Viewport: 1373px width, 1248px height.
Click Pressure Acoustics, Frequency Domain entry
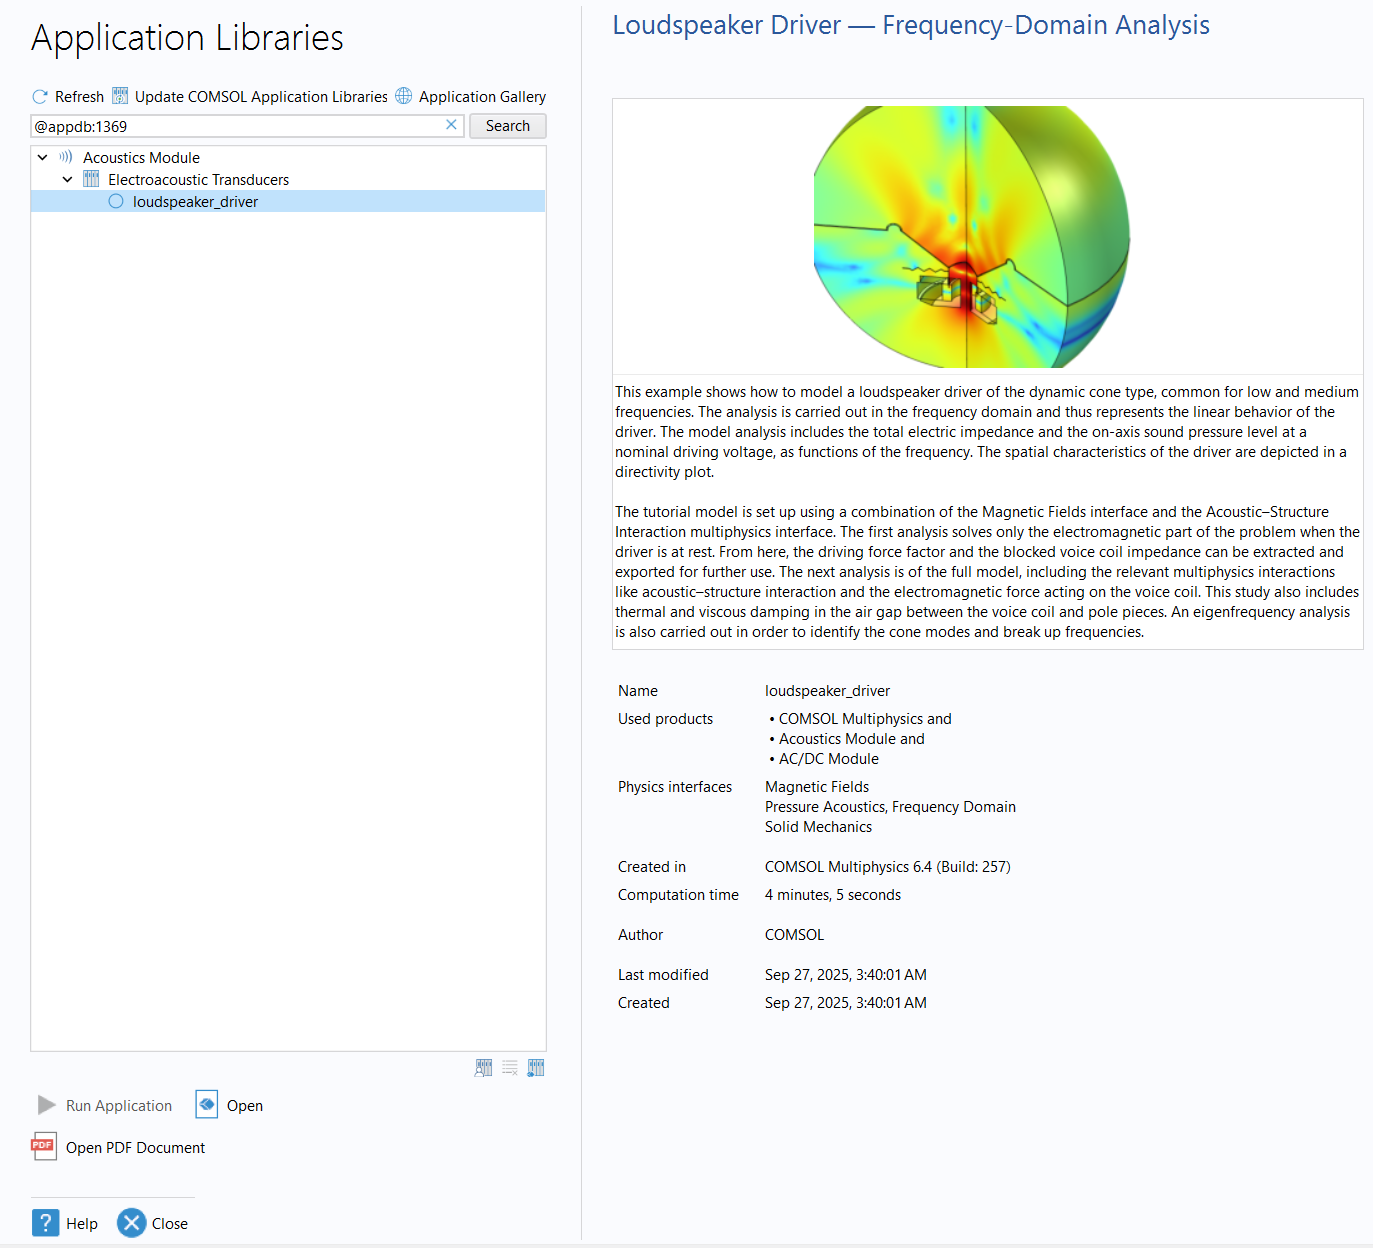point(890,807)
